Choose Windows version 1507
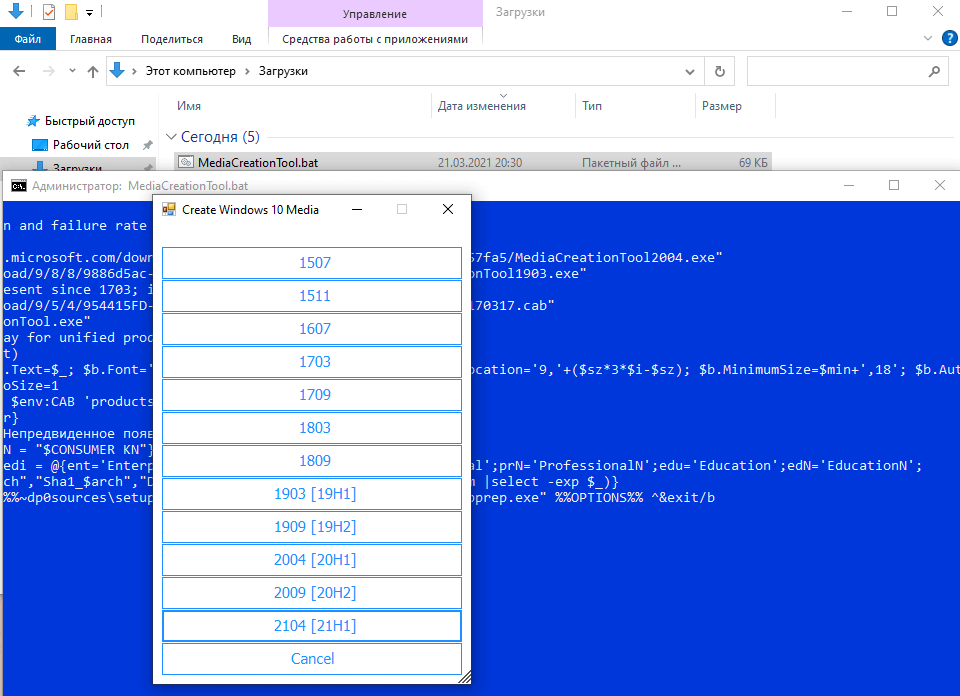Image resolution: width=960 pixels, height=696 pixels. [x=312, y=263]
